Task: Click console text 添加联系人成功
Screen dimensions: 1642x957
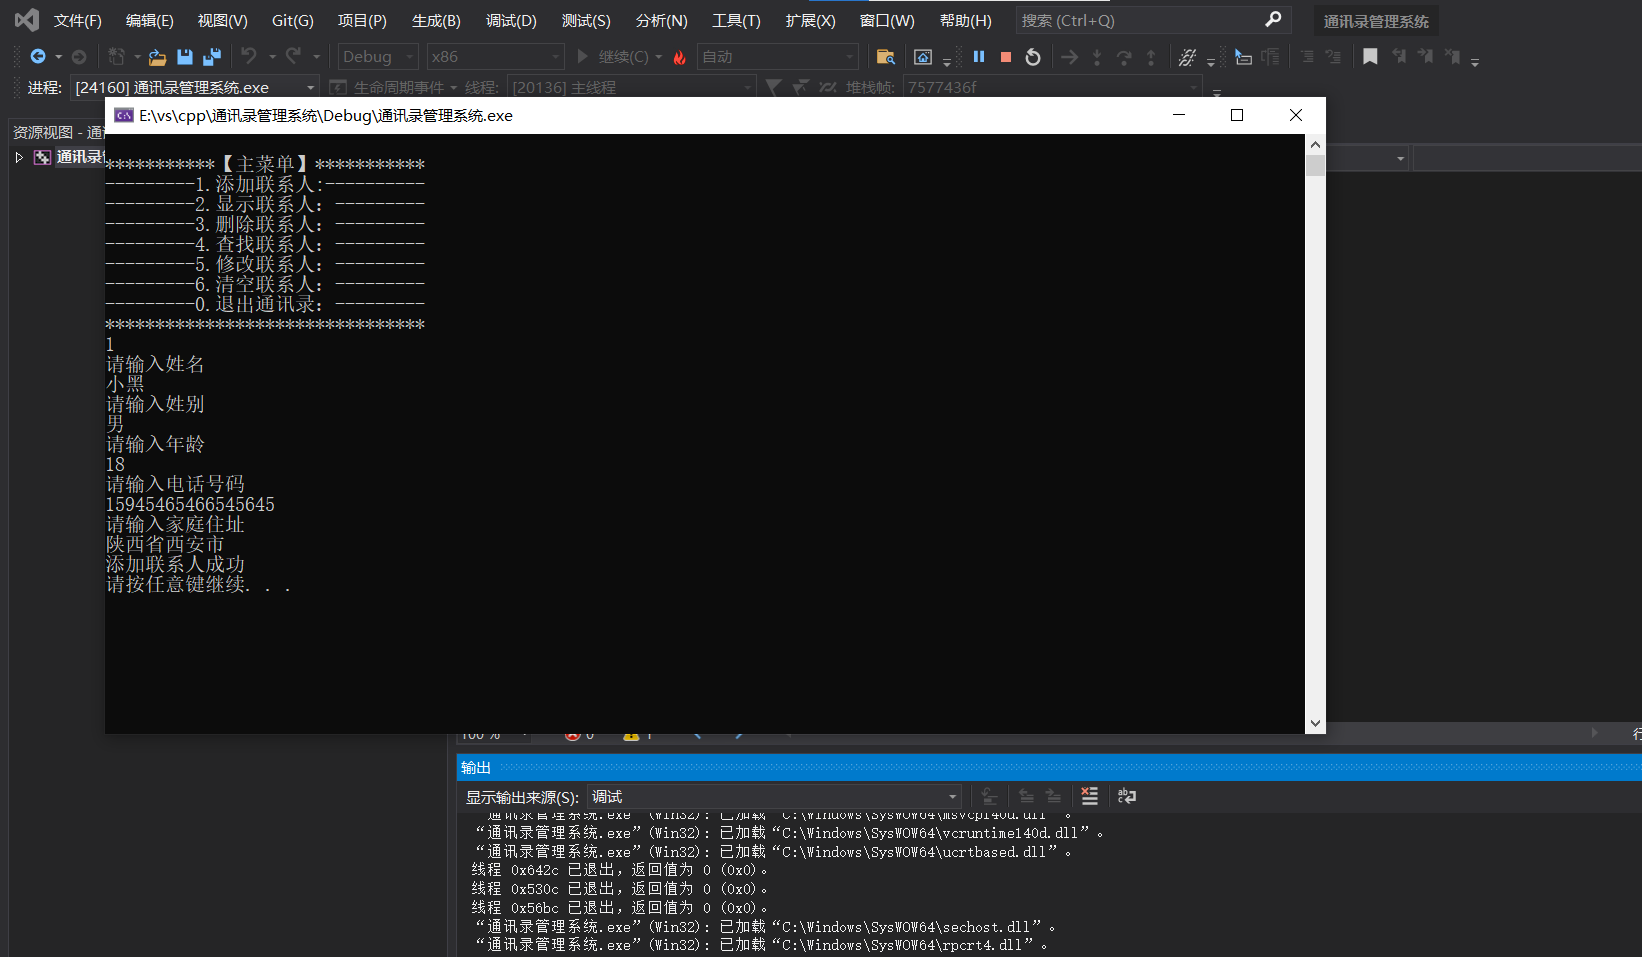Action: [175, 564]
